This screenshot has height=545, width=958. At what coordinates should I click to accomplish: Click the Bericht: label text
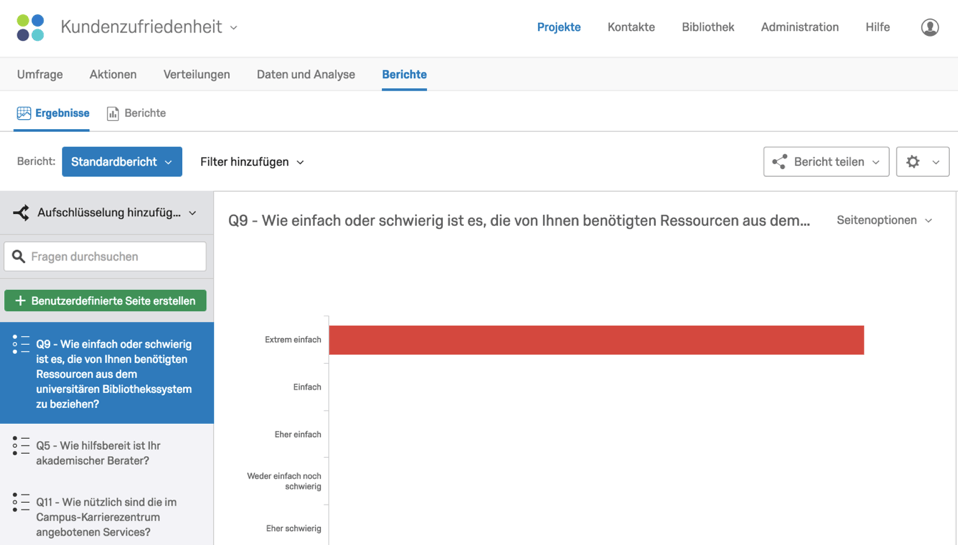[36, 161]
